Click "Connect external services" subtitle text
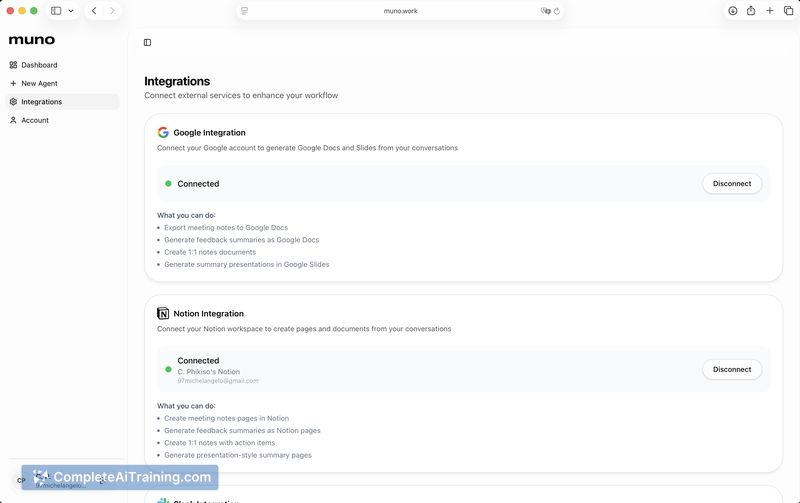800x503 pixels. (241, 95)
